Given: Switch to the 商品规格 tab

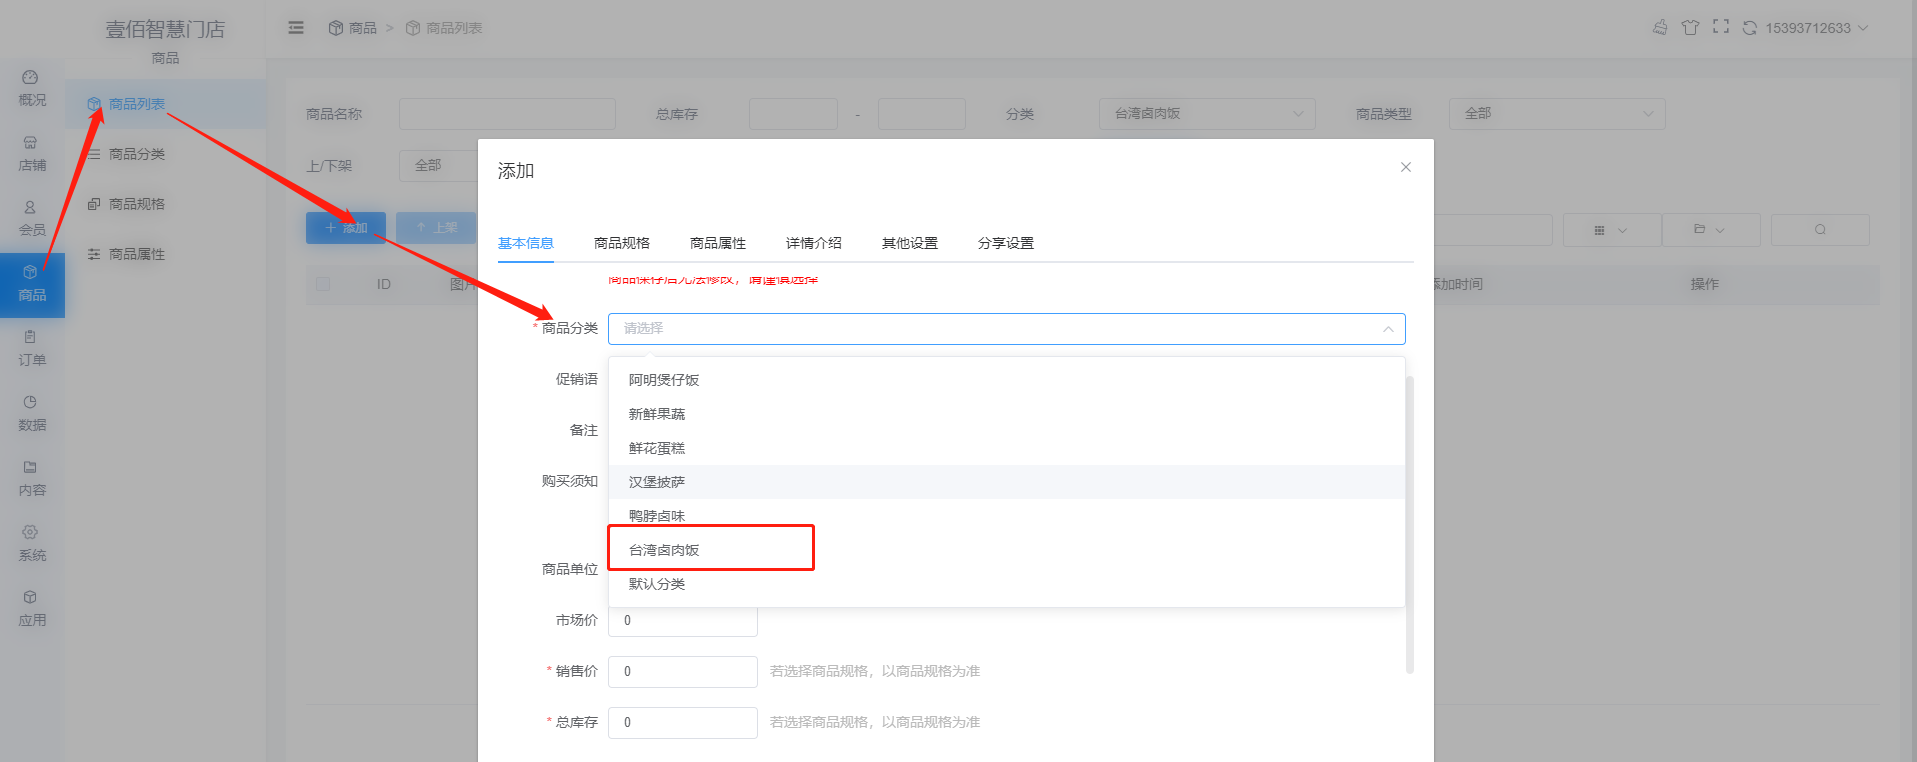Looking at the screenshot, I should [622, 243].
